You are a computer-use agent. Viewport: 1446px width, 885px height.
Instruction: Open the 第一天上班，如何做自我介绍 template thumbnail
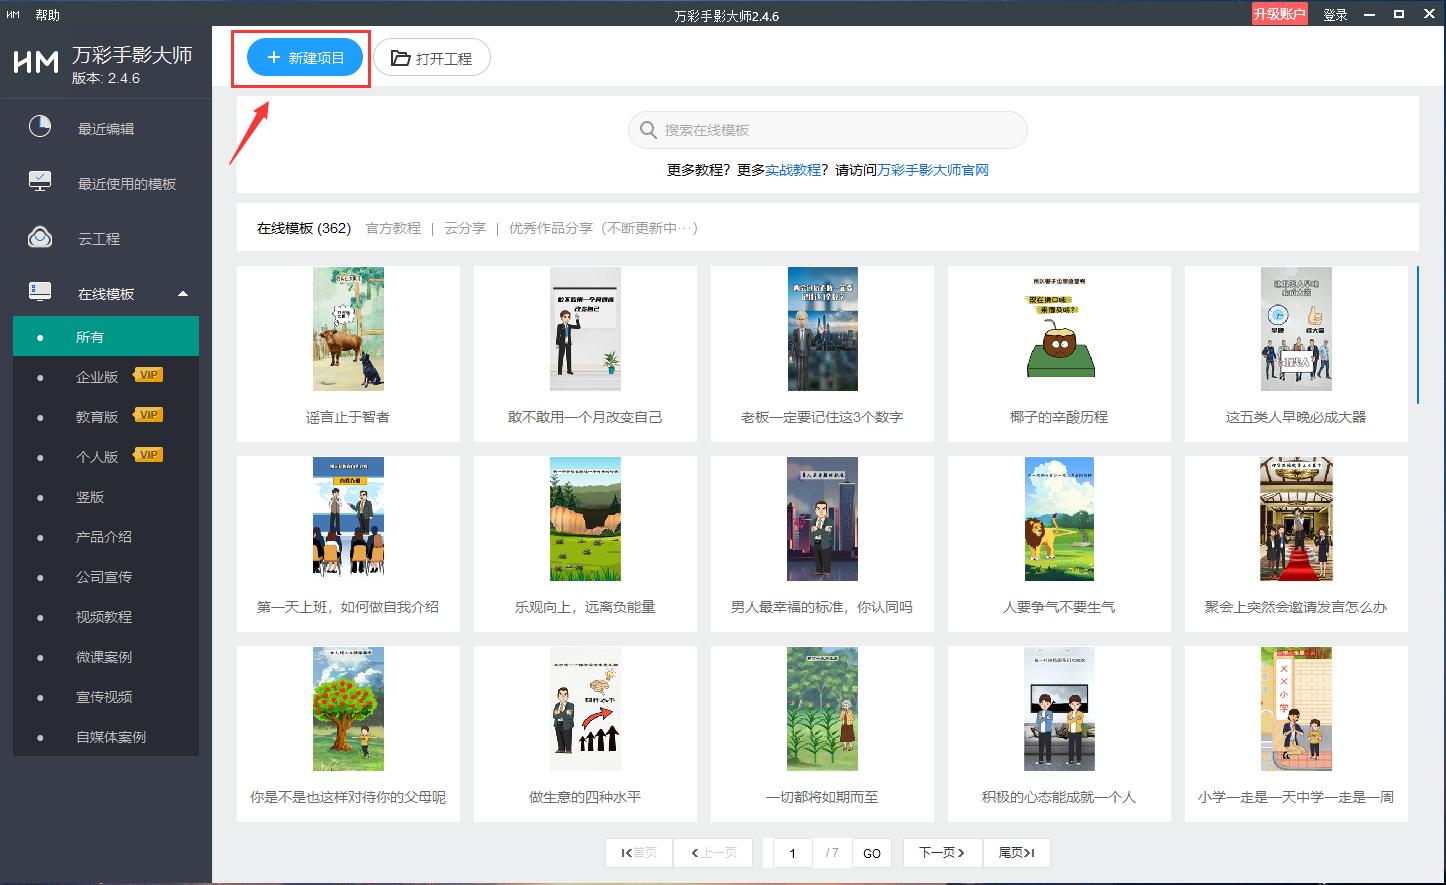(348, 519)
